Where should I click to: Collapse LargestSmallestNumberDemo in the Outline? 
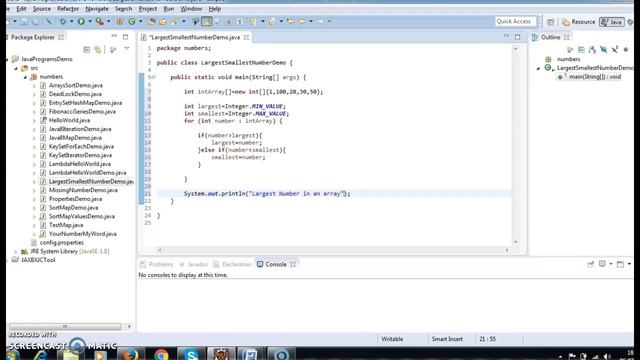click(538, 68)
